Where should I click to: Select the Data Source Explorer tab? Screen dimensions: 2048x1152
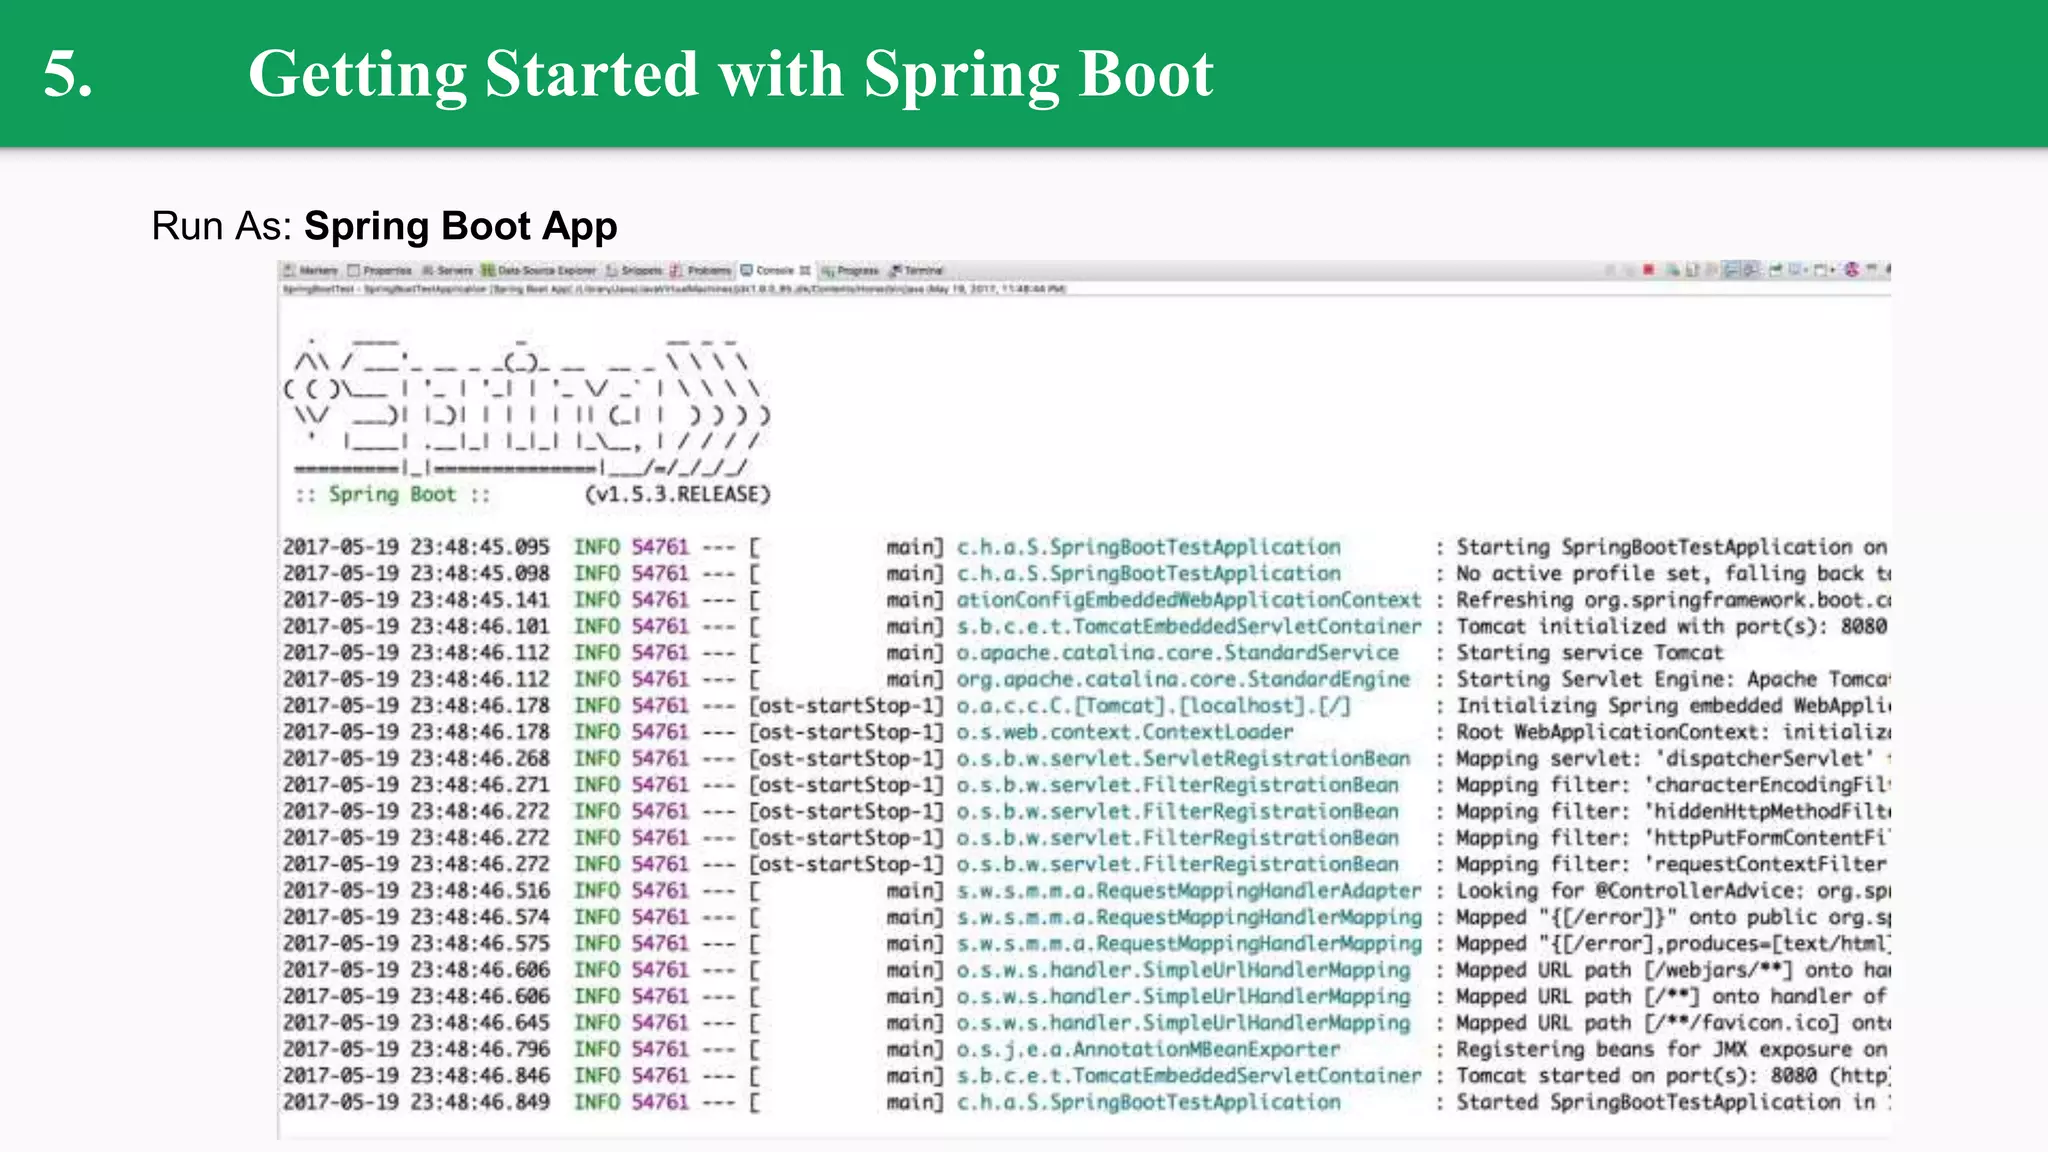coord(545,270)
